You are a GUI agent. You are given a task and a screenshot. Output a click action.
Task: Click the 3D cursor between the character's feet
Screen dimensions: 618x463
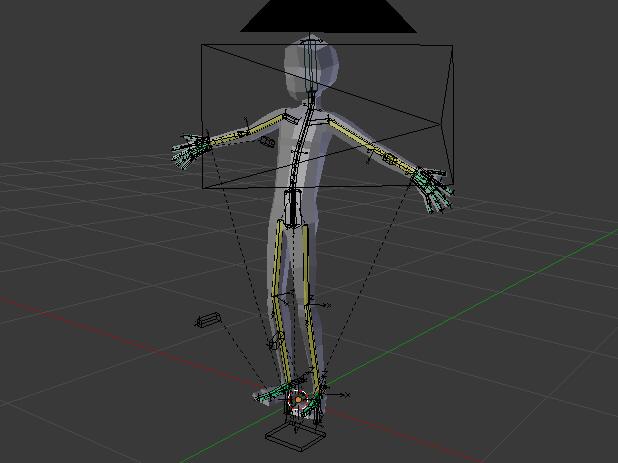(298, 400)
